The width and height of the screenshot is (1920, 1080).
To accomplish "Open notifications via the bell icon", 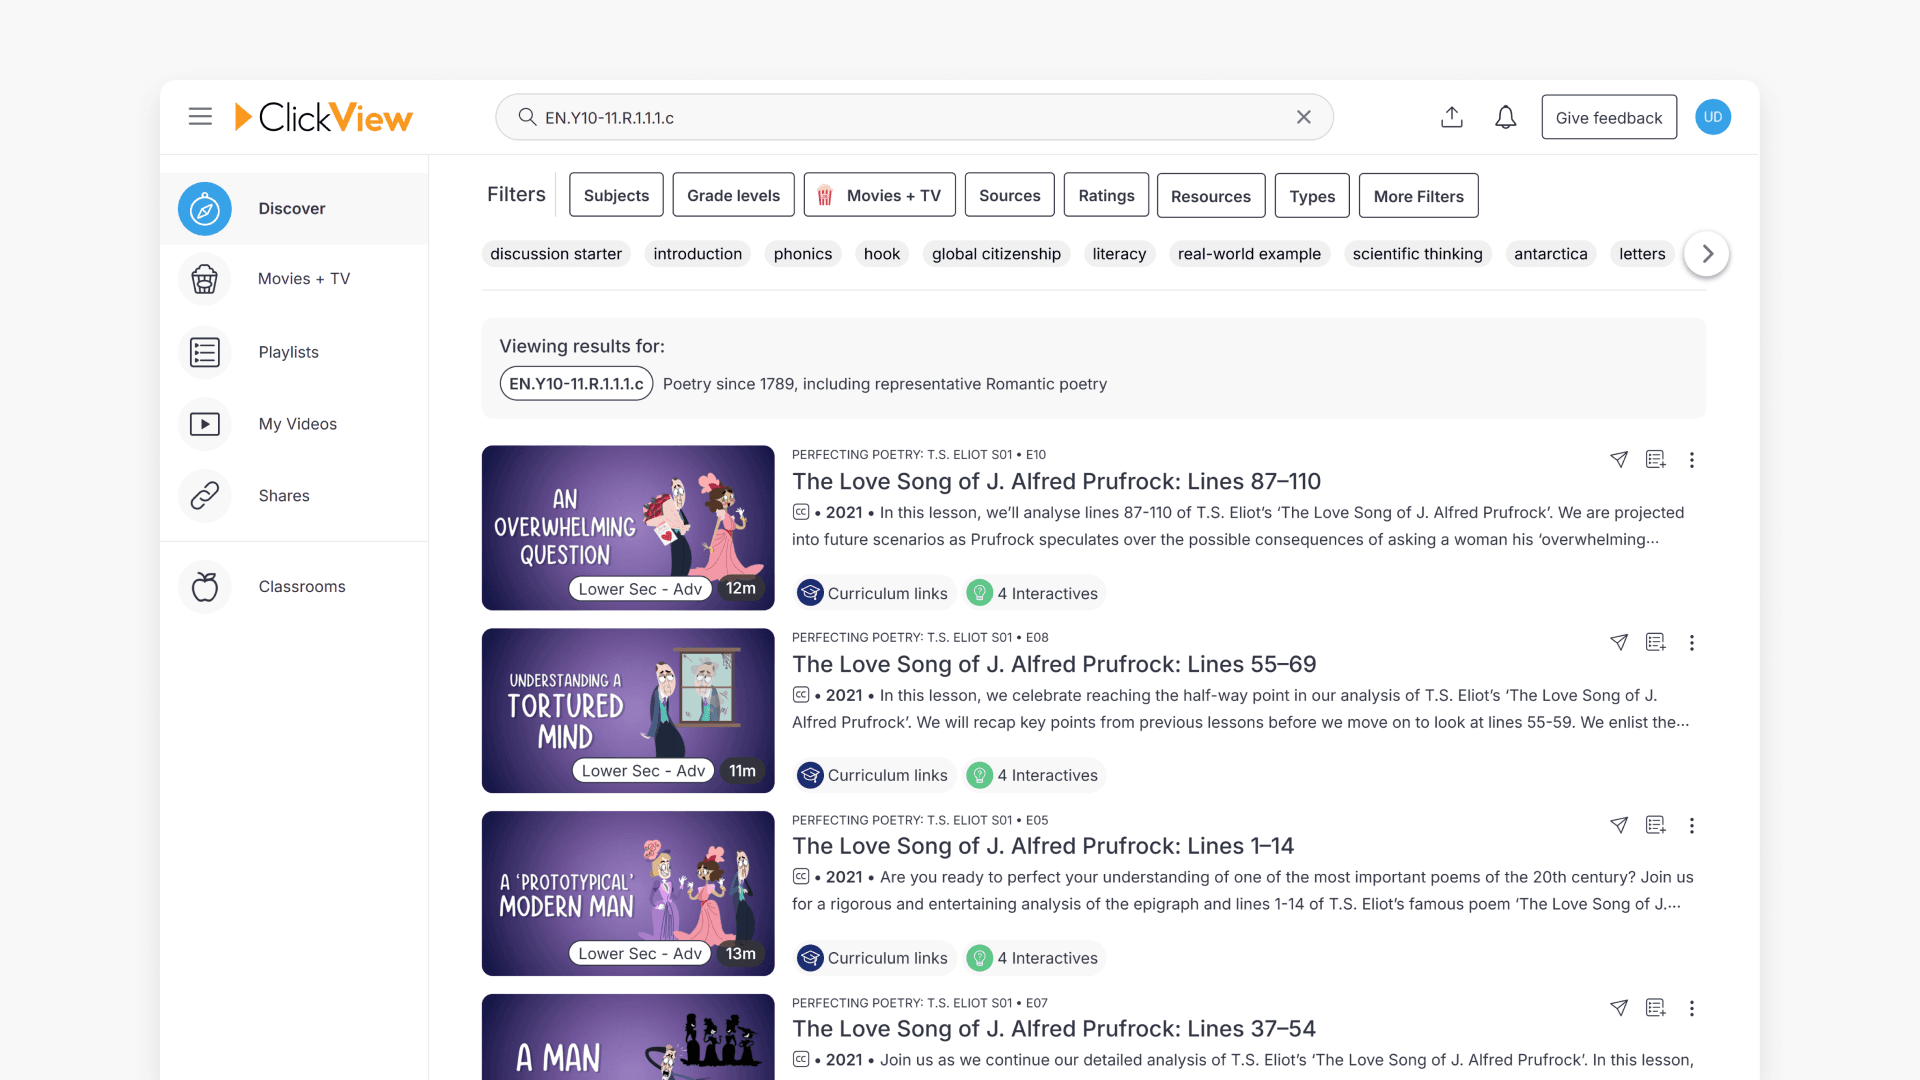I will point(1505,117).
